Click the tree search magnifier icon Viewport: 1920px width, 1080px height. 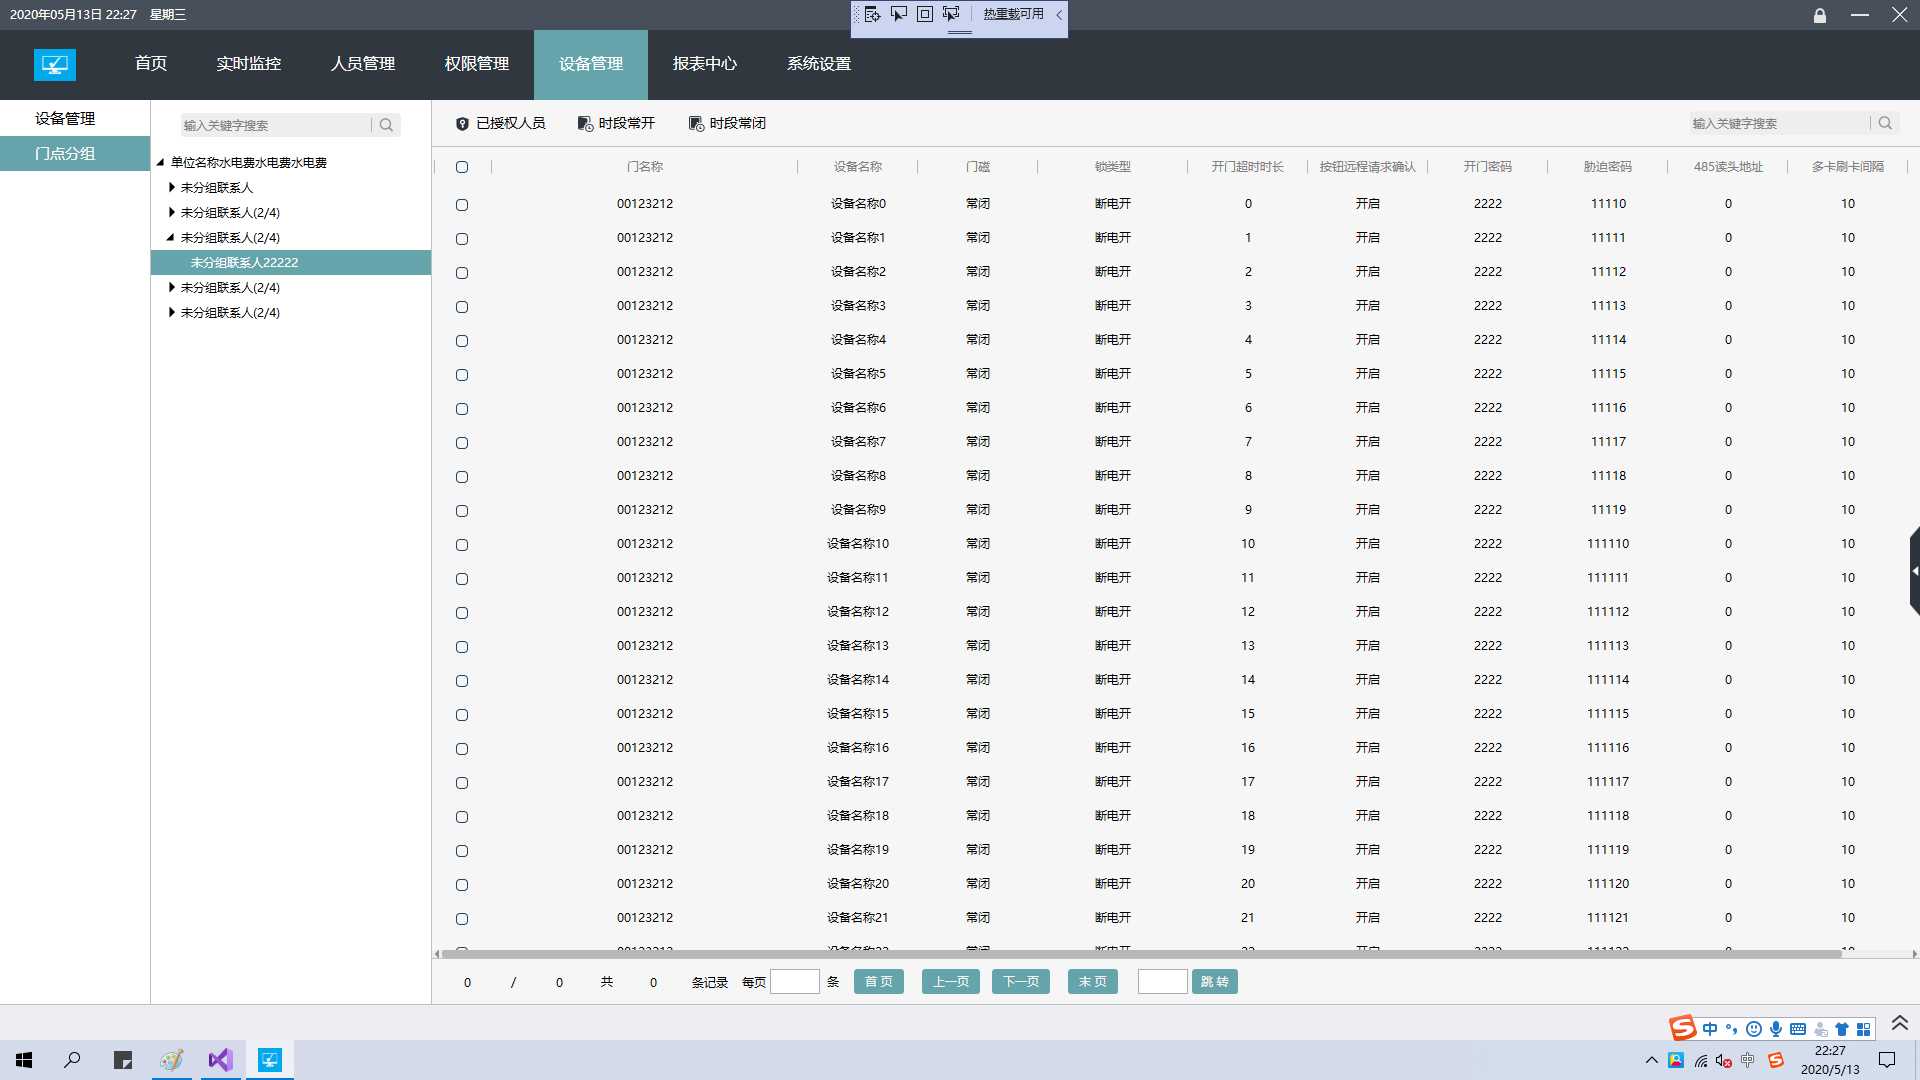pyautogui.click(x=386, y=125)
